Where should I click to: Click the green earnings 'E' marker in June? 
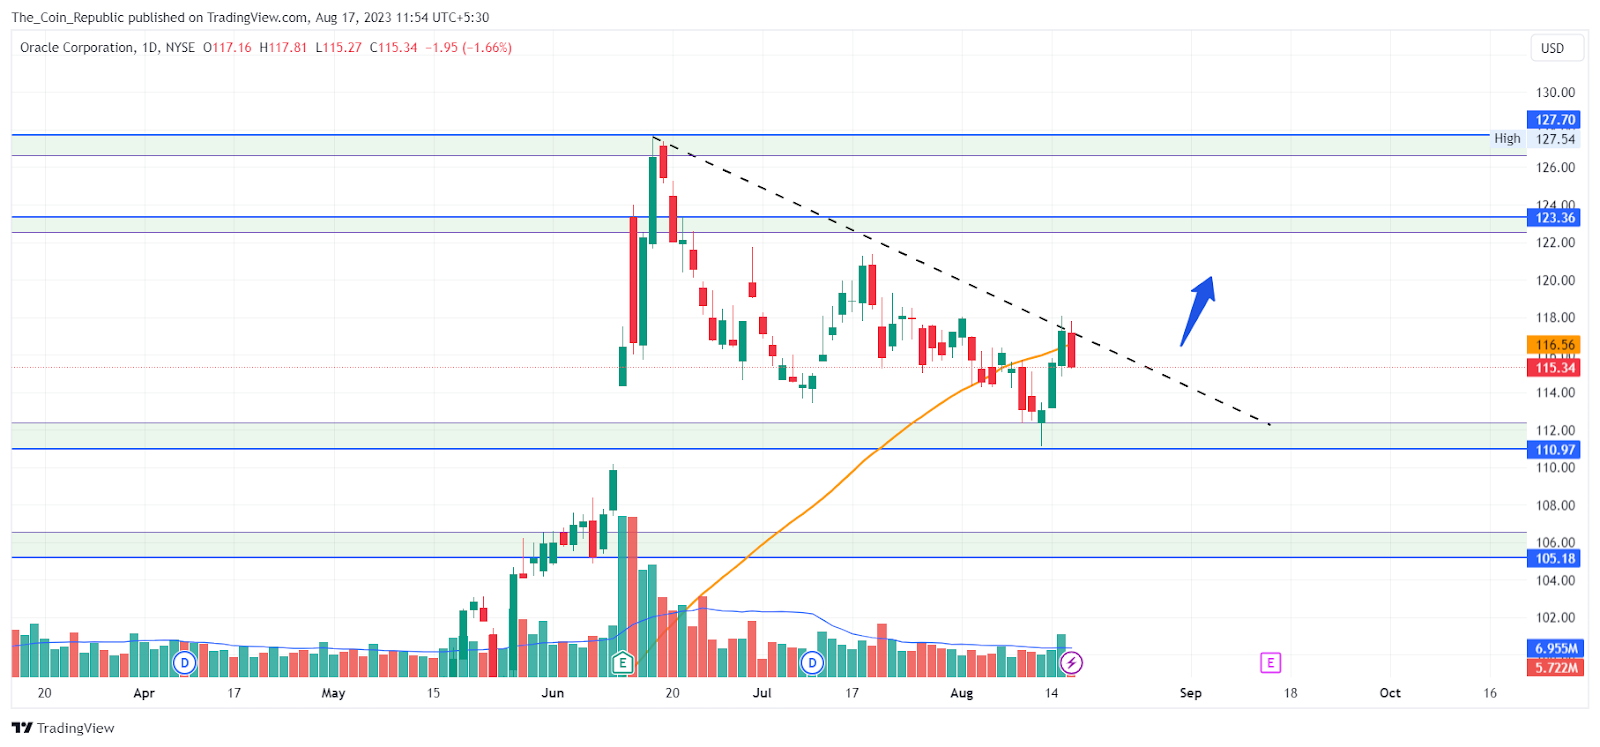[x=622, y=662]
